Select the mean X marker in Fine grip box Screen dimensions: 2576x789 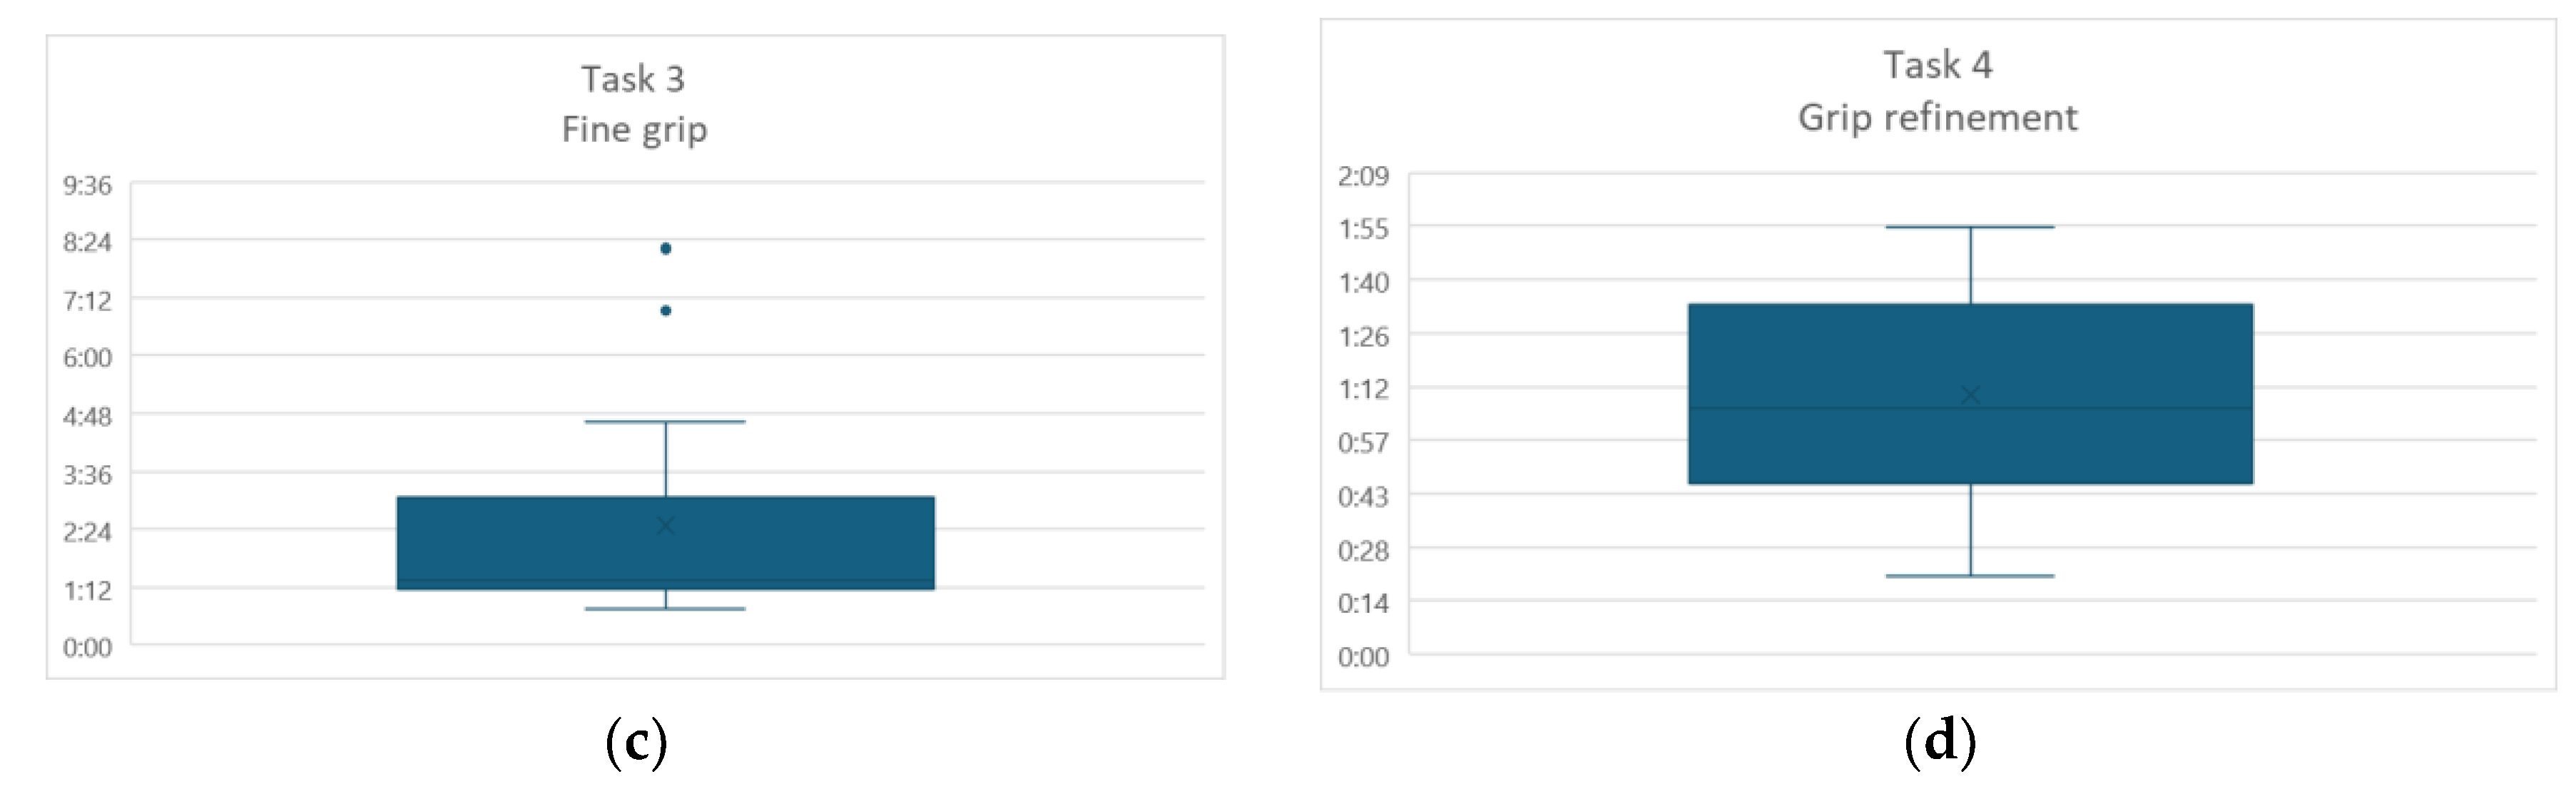click(665, 525)
